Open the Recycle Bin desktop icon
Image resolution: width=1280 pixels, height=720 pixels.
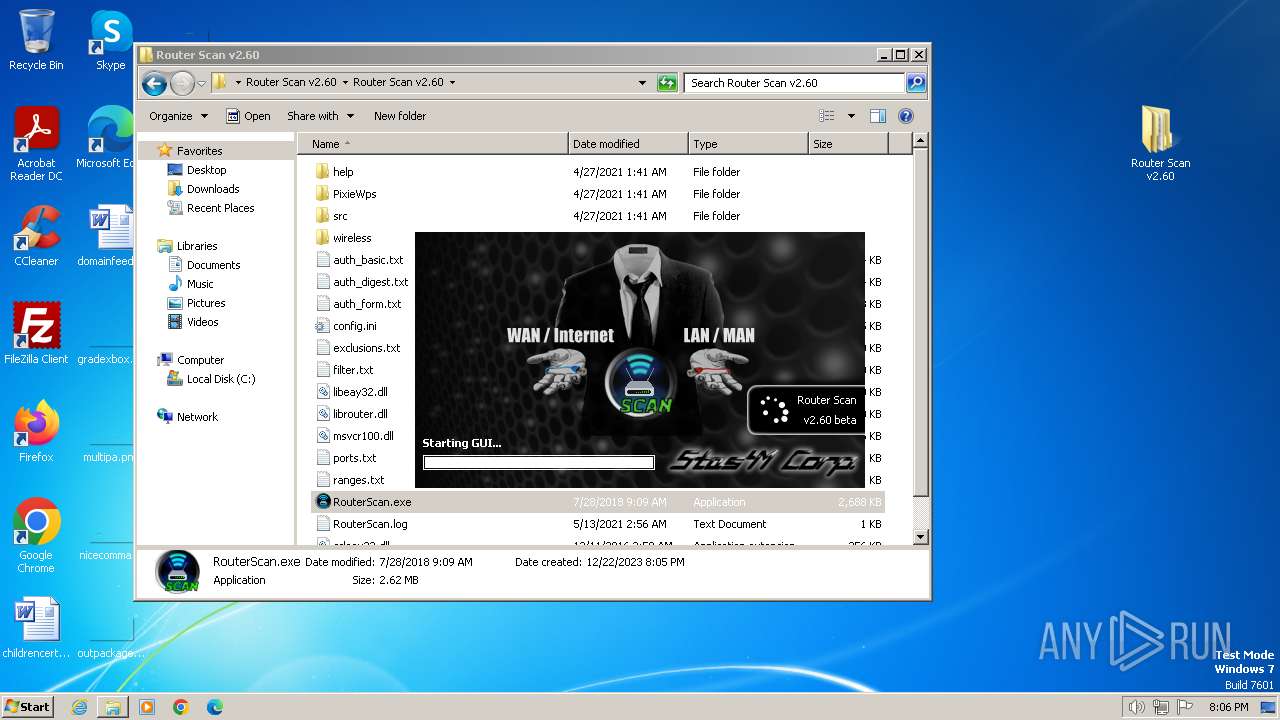tap(36, 40)
